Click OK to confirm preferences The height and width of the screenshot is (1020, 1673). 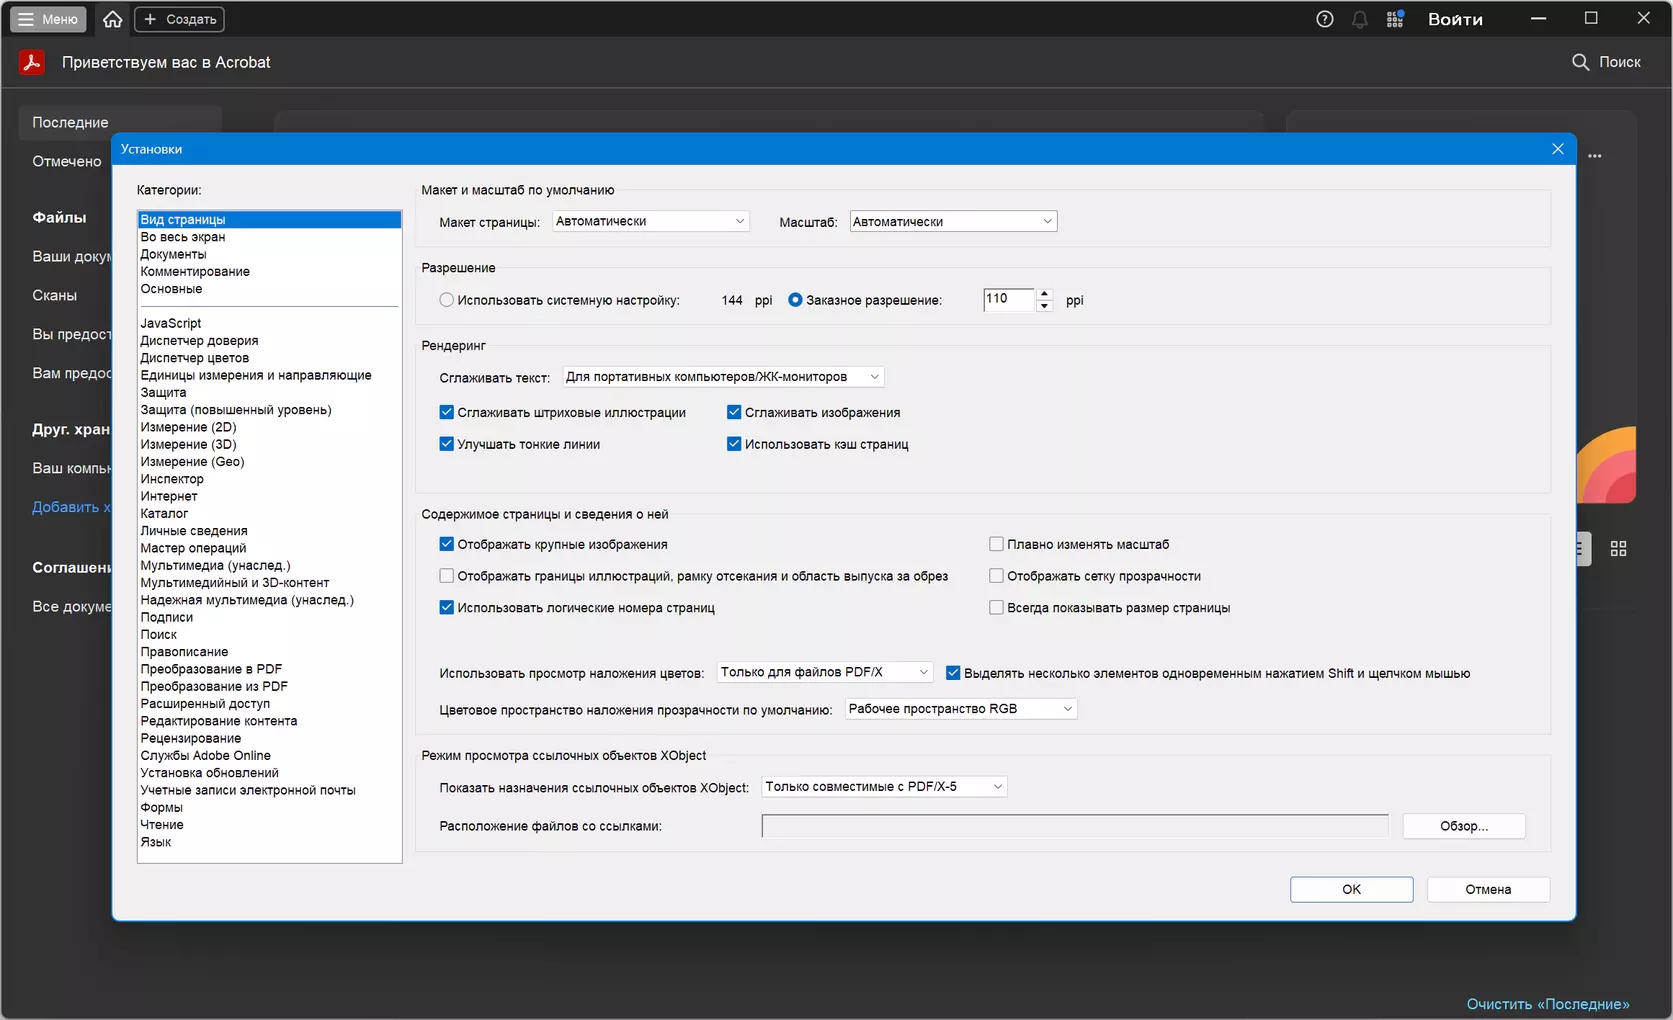click(x=1351, y=889)
